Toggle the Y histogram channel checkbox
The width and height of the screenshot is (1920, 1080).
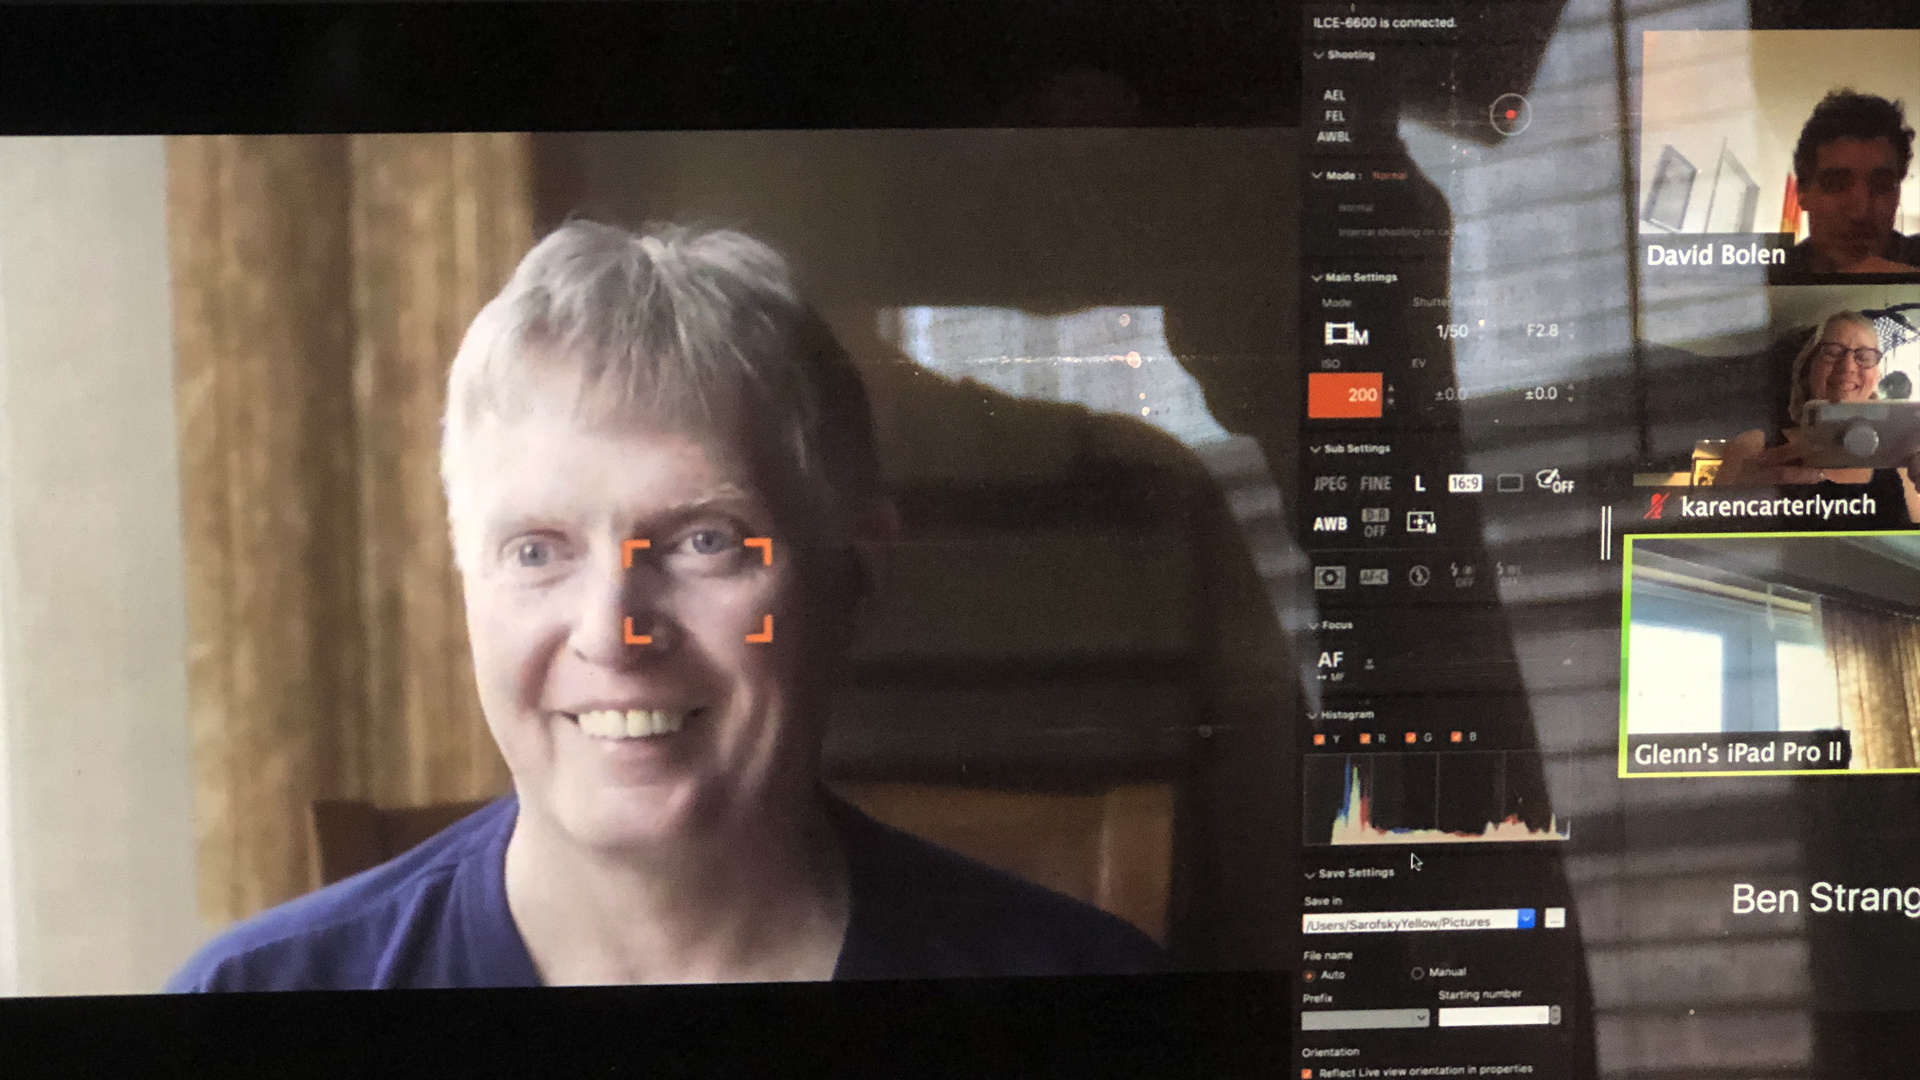1319,739
